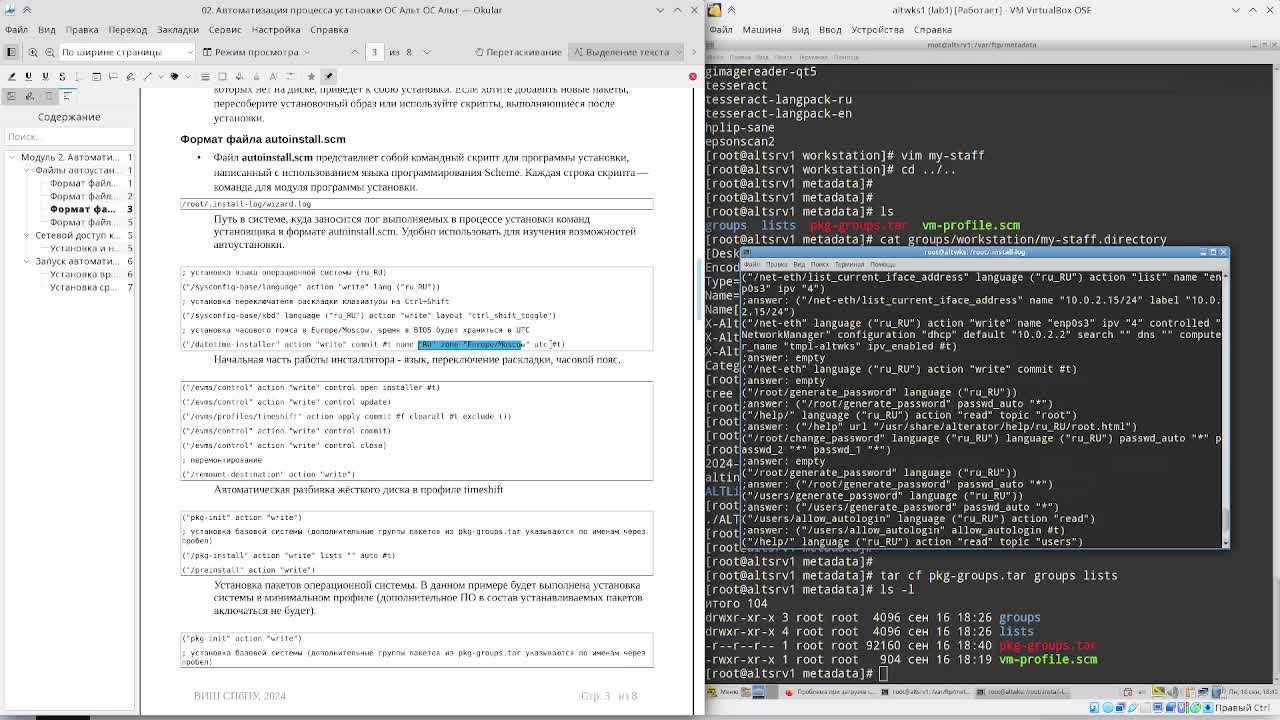
Task: Switch to 'root@altsrv1' terminal taskbar entry
Action: (925, 691)
